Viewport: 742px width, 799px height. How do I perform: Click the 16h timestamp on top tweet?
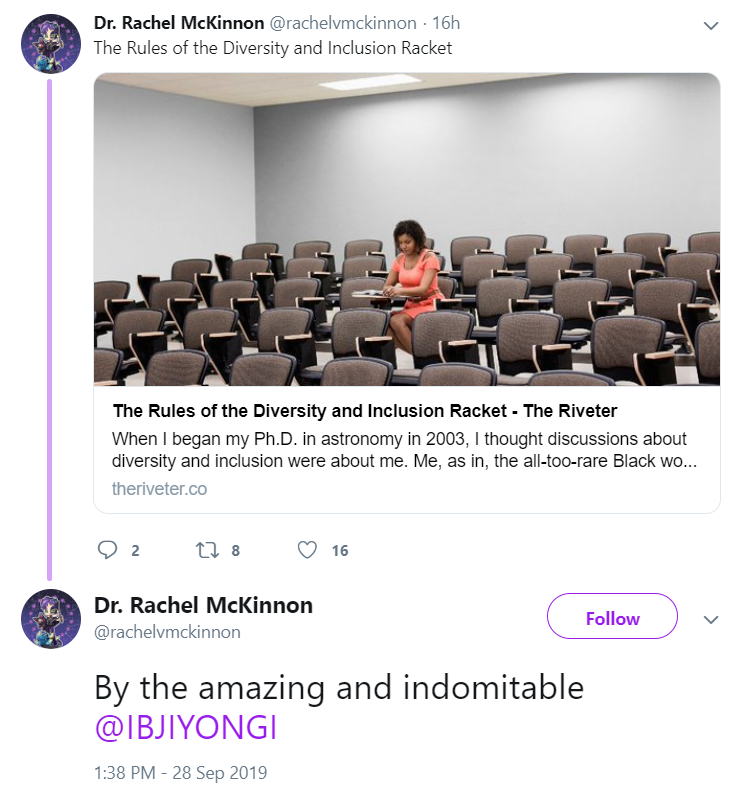pyautogui.click(x=446, y=23)
